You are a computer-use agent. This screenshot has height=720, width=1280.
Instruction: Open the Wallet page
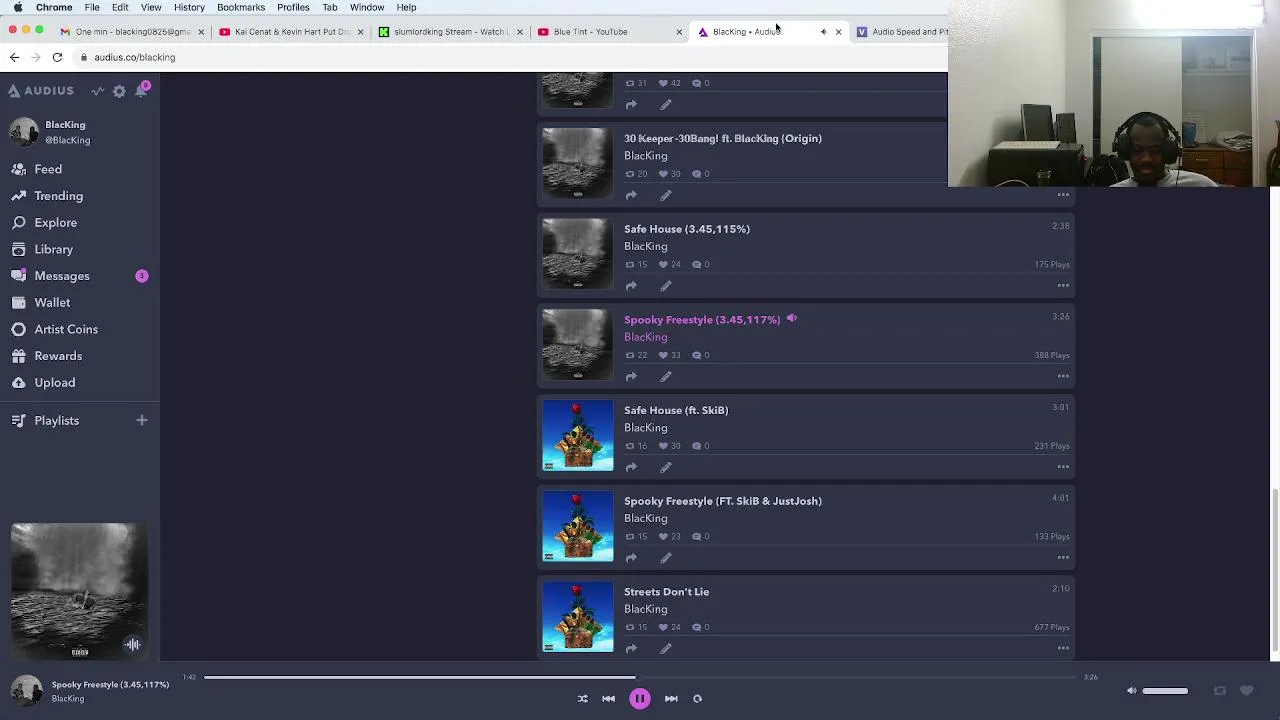pyautogui.click(x=52, y=302)
